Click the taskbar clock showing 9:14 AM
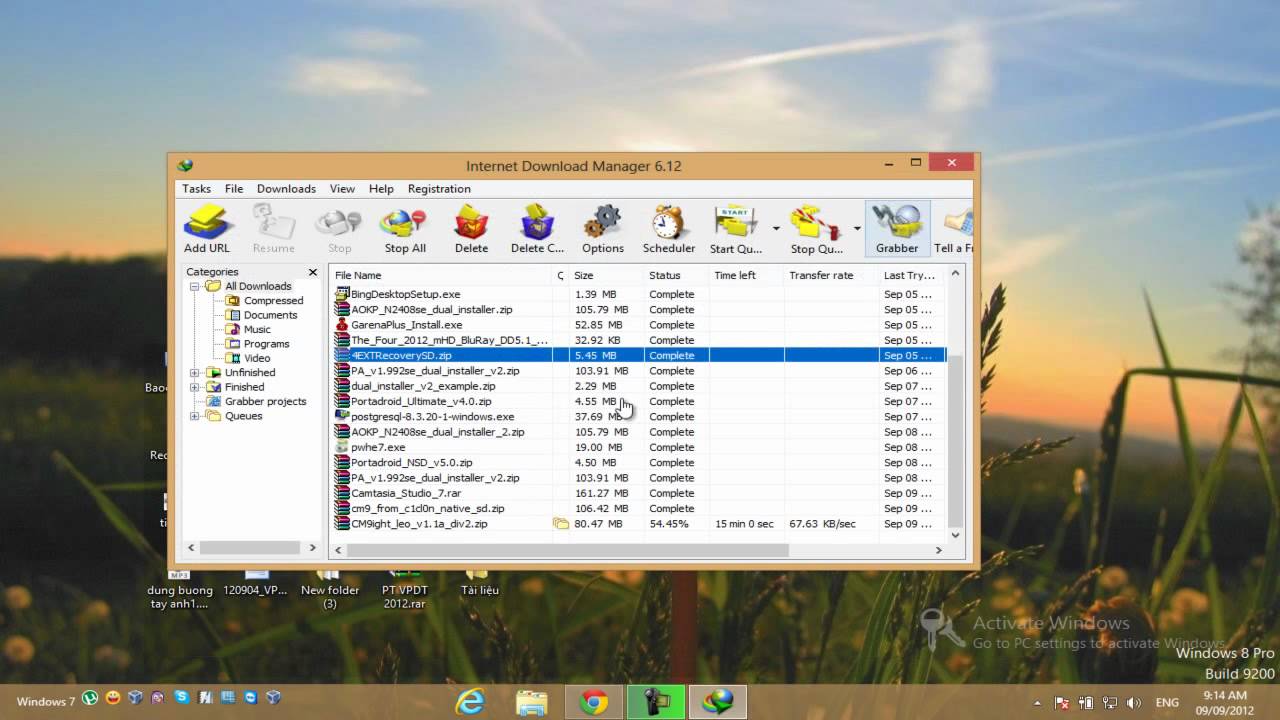Viewport: 1280px width, 720px height. click(x=1225, y=702)
